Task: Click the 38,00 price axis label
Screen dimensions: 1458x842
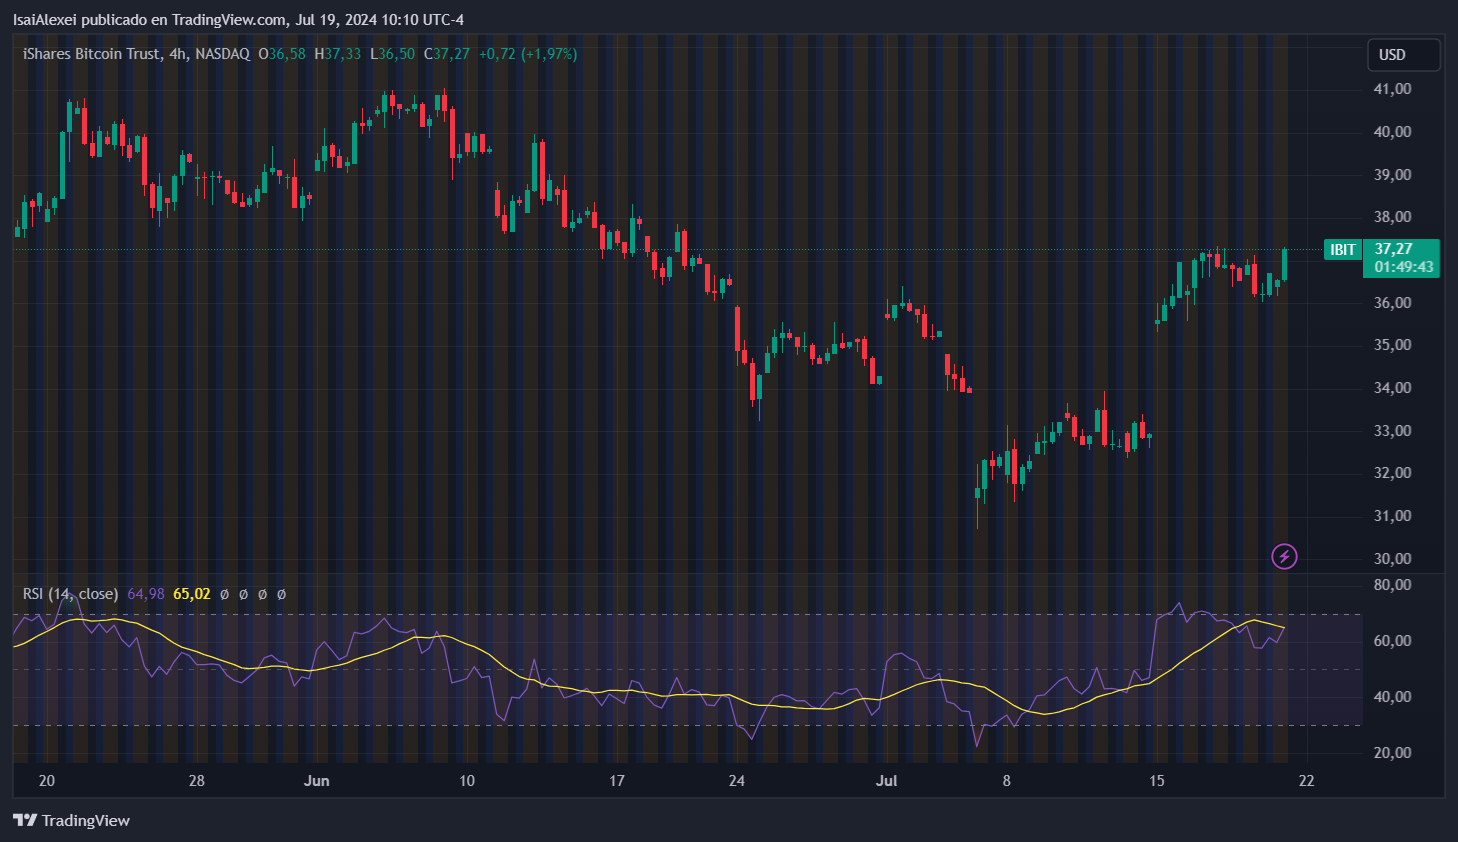Action: coord(1392,217)
